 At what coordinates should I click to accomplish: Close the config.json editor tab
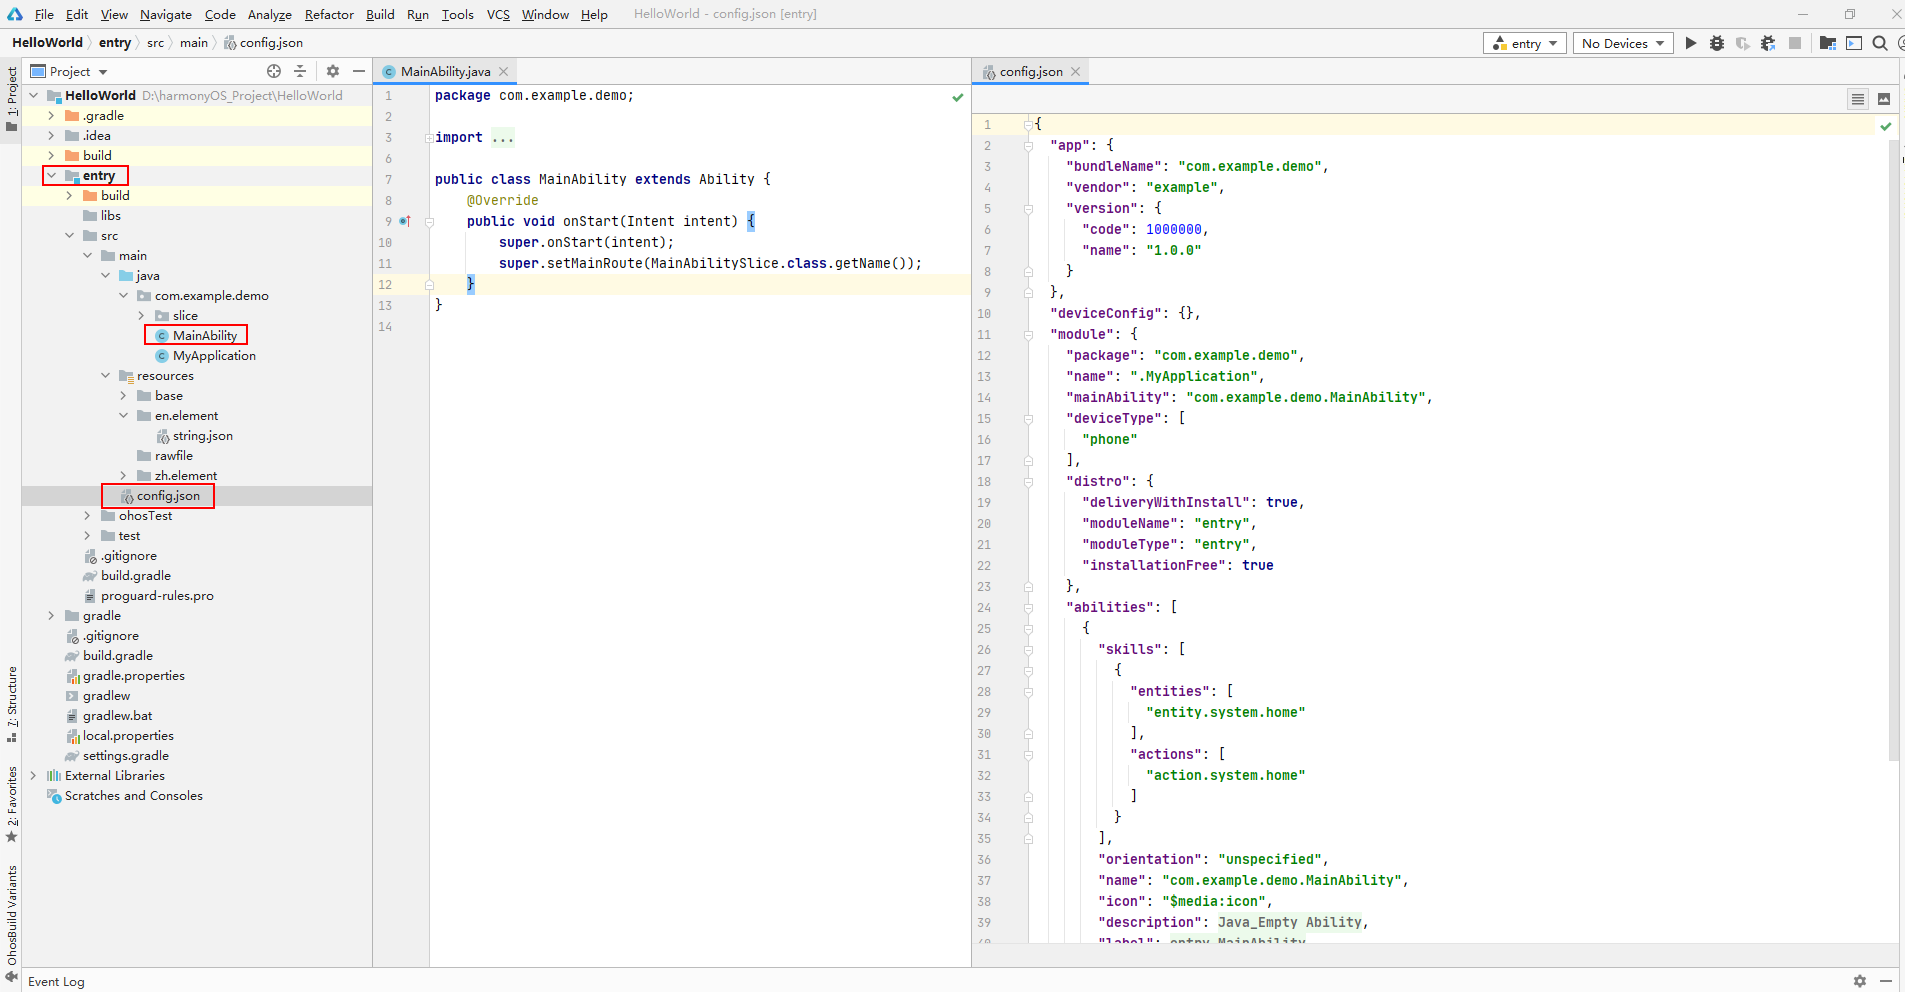click(x=1076, y=71)
